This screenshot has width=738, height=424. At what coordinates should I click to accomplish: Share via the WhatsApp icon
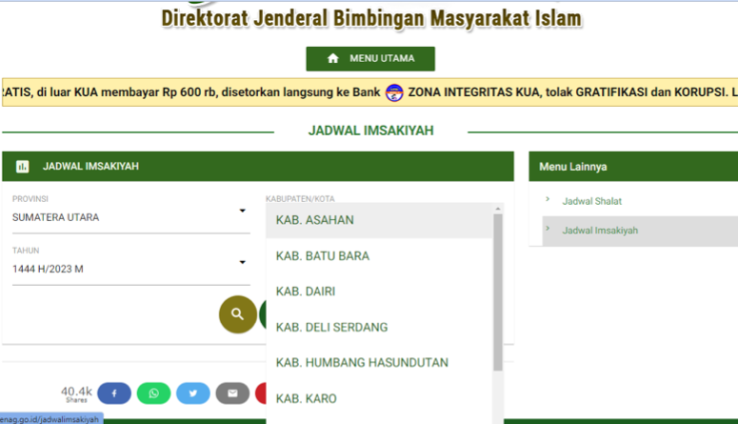click(x=154, y=393)
